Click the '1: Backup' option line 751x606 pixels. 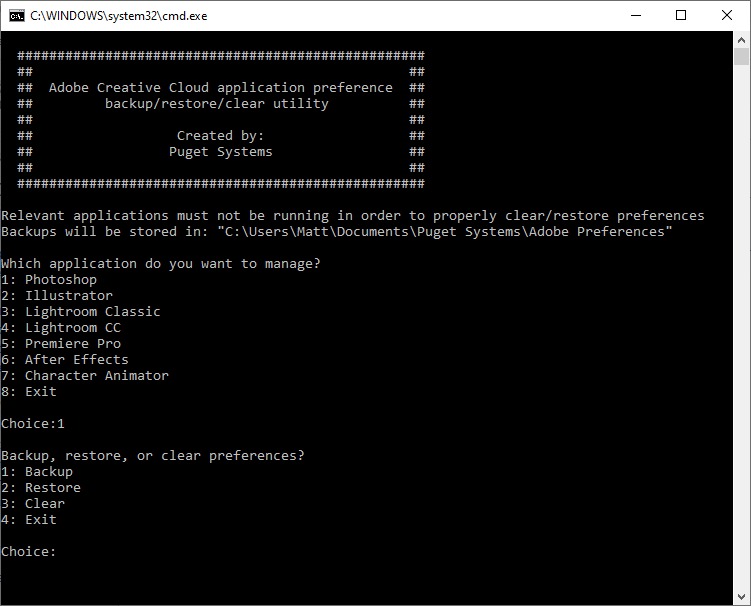coord(37,472)
